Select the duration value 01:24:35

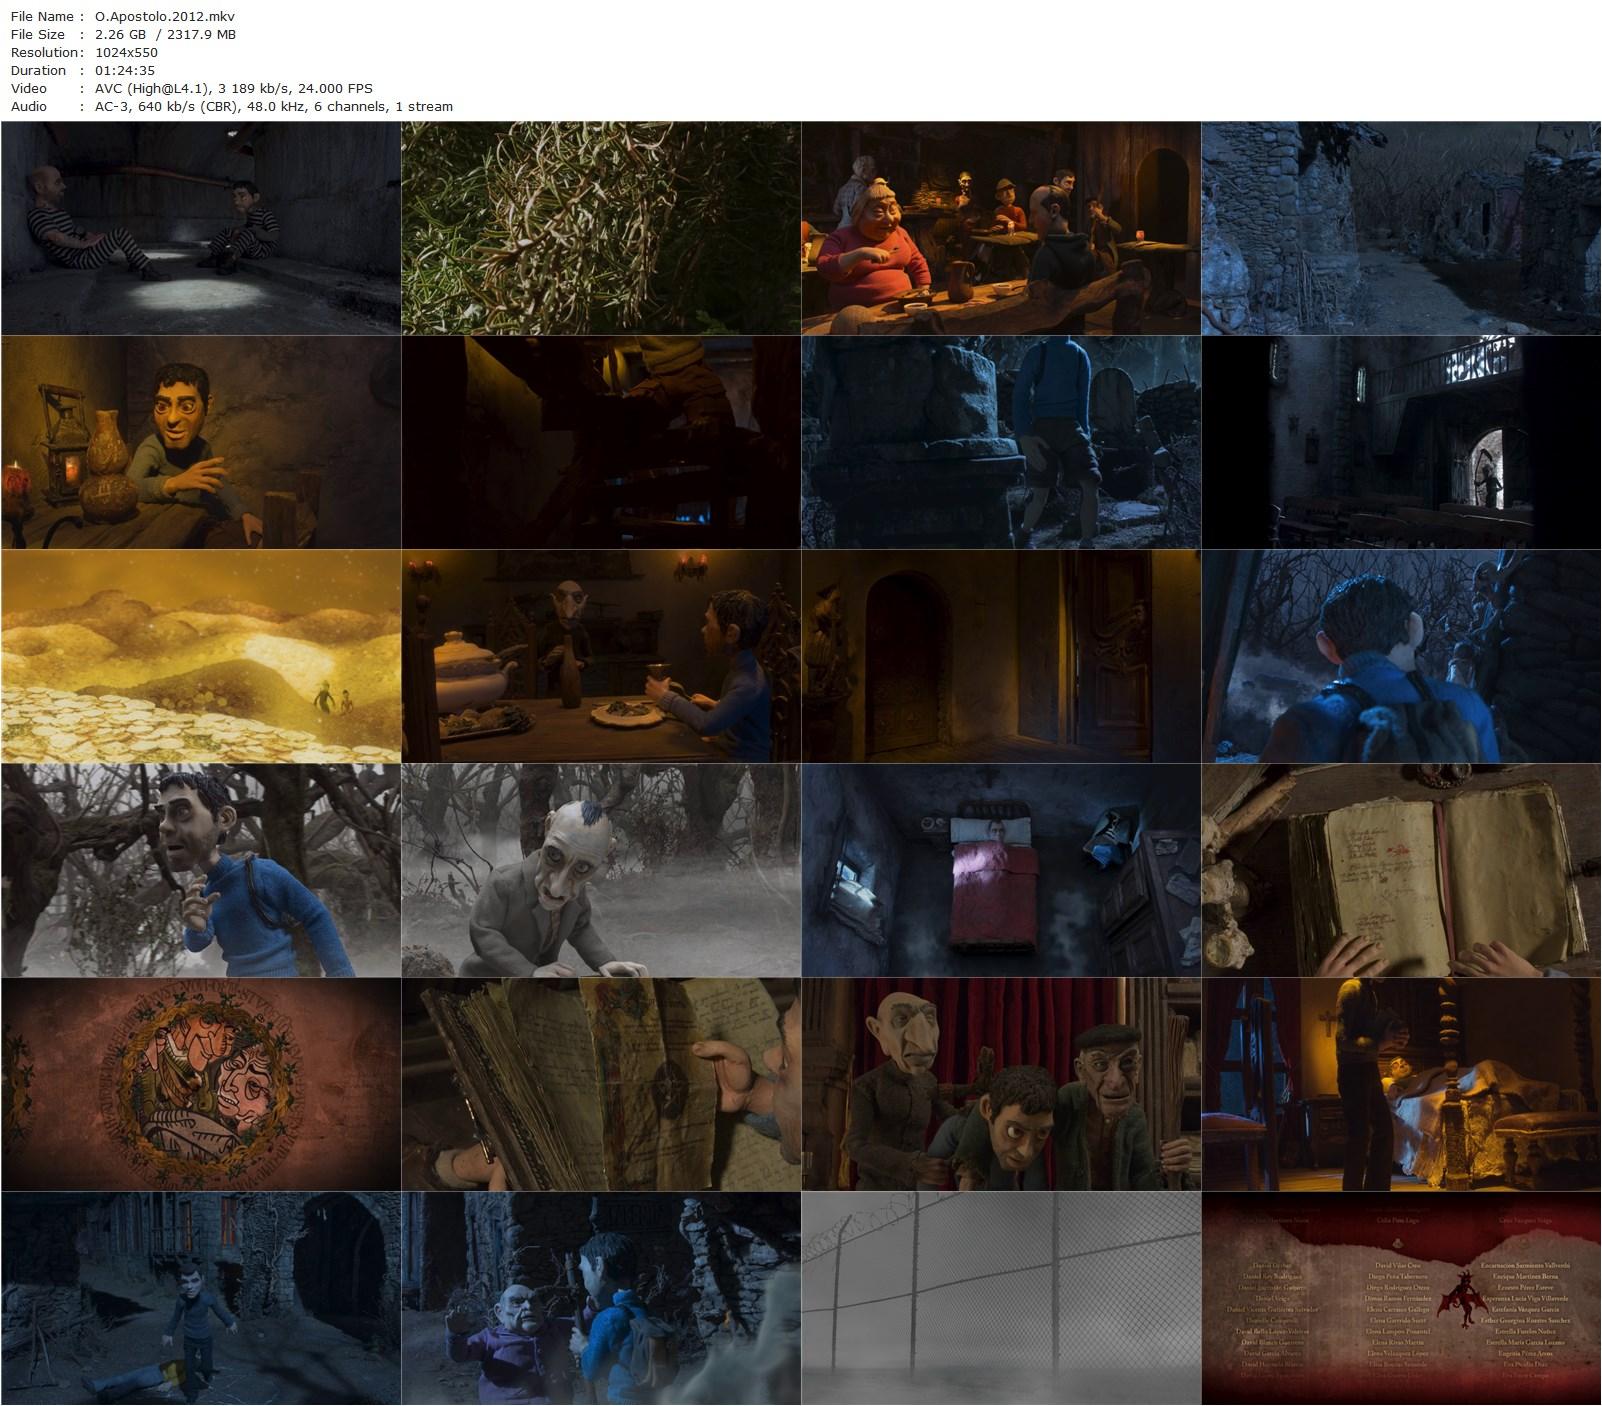click(125, 70)
